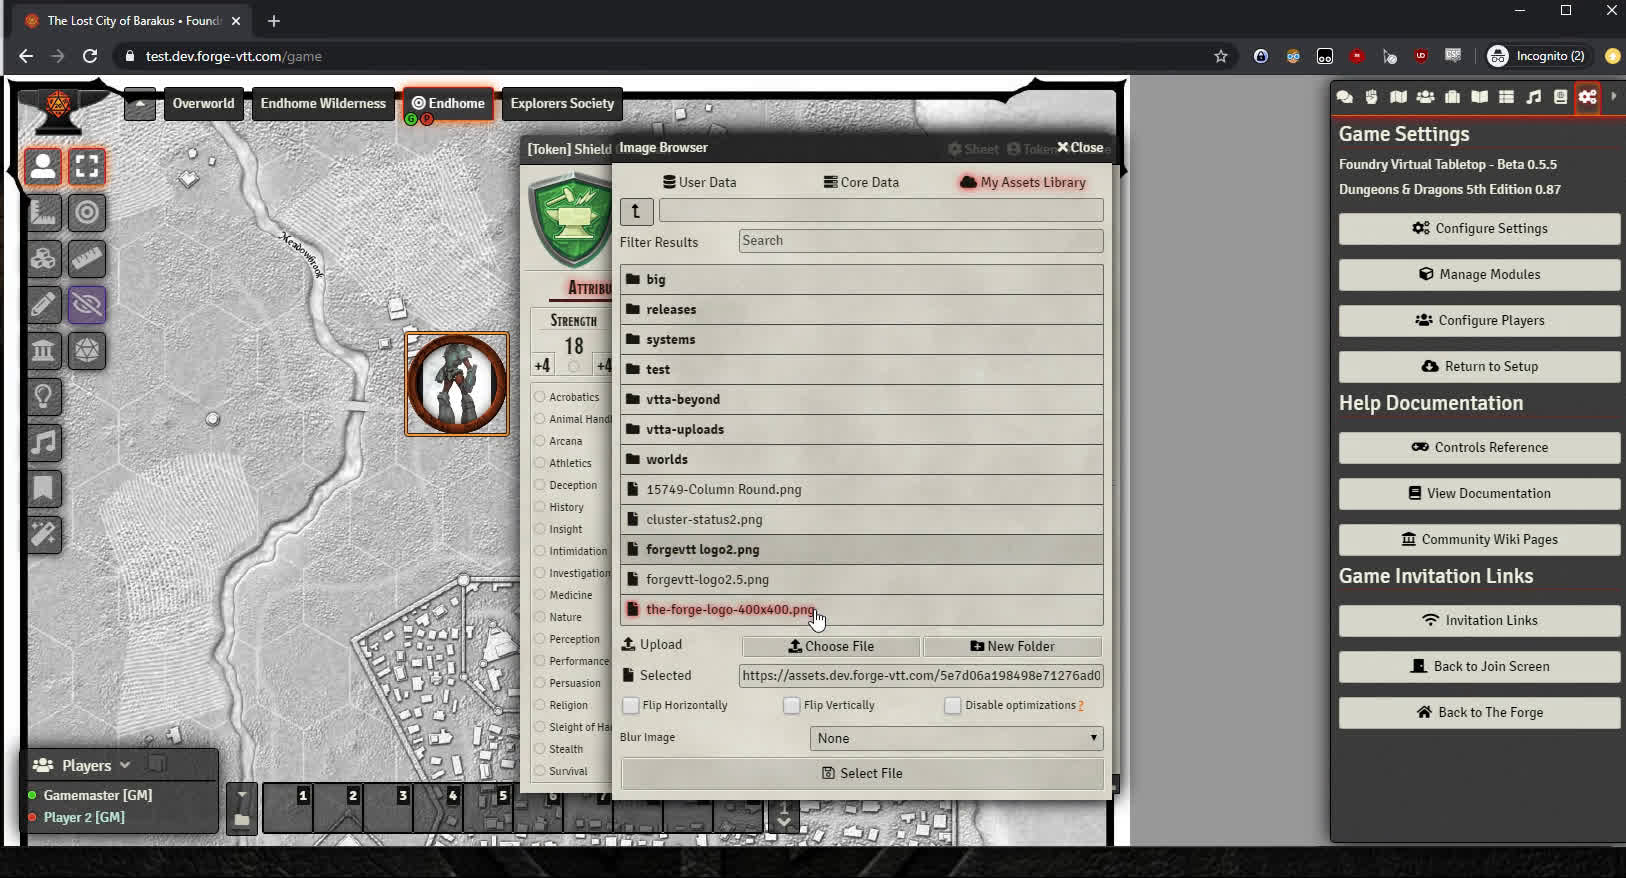Check the Disable optimizations box
Screen dimensions: 1626x878
tap(953, 706)
